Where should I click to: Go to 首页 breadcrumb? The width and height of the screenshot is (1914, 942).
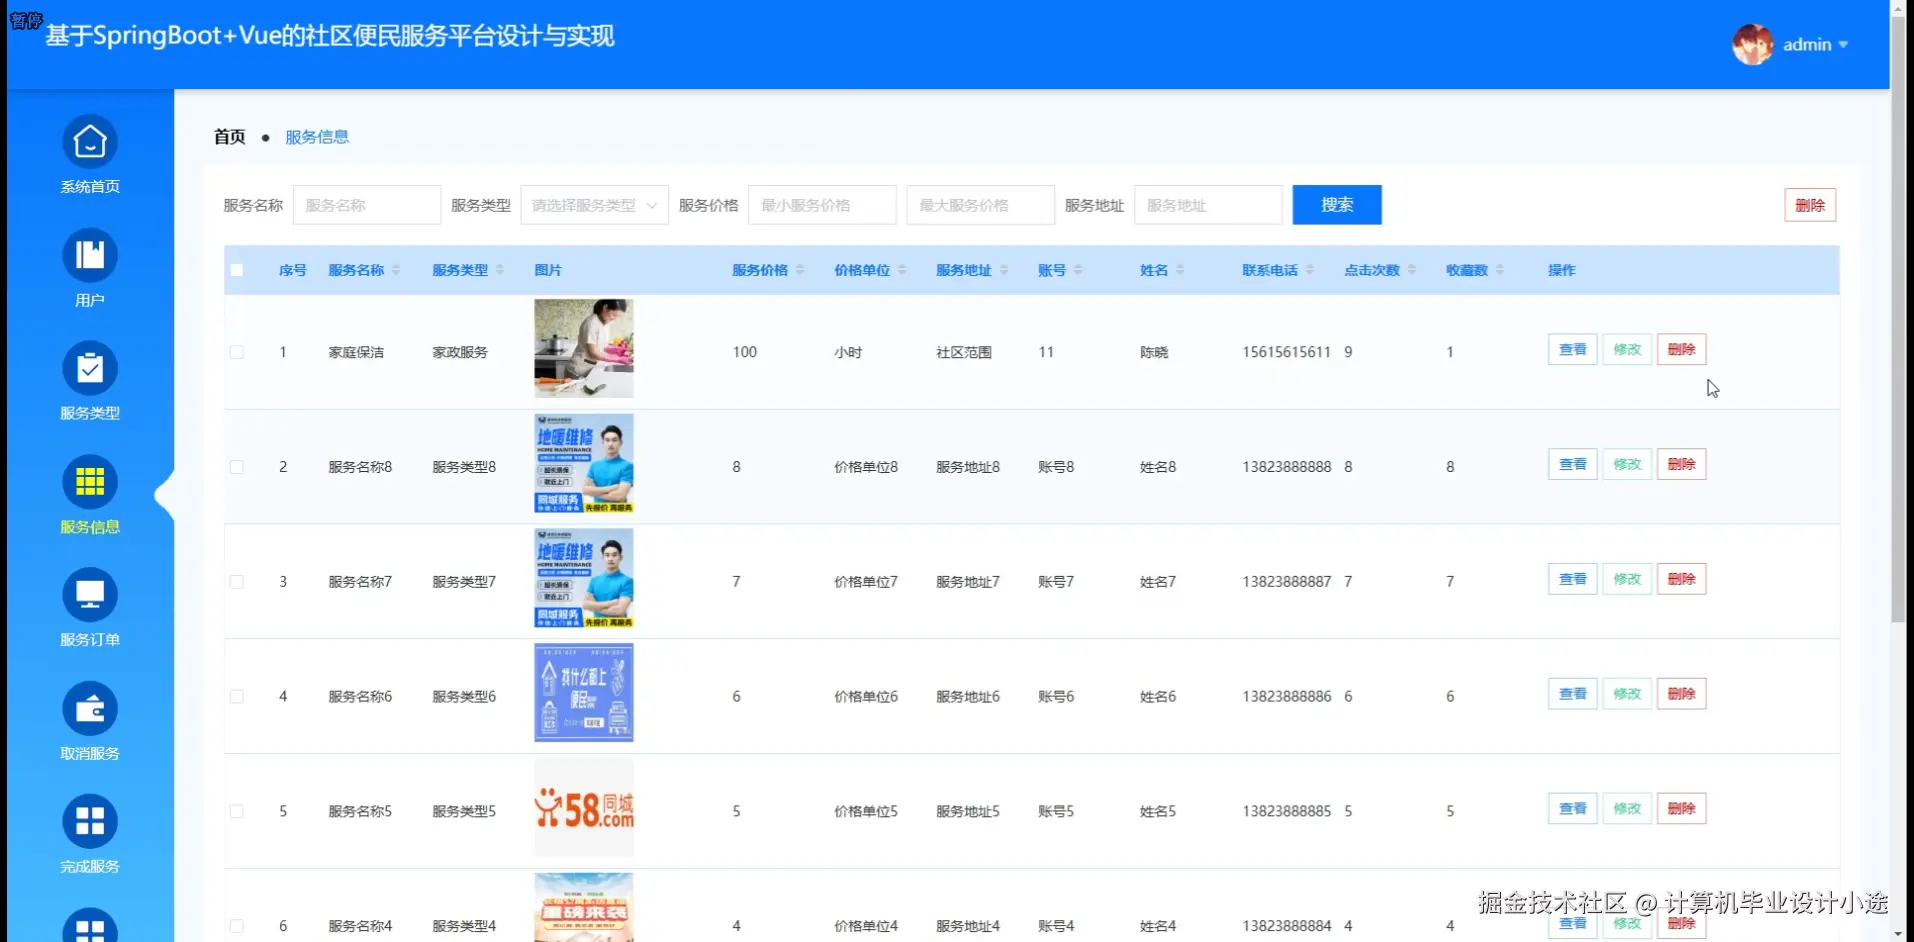[x=229, y=137]
